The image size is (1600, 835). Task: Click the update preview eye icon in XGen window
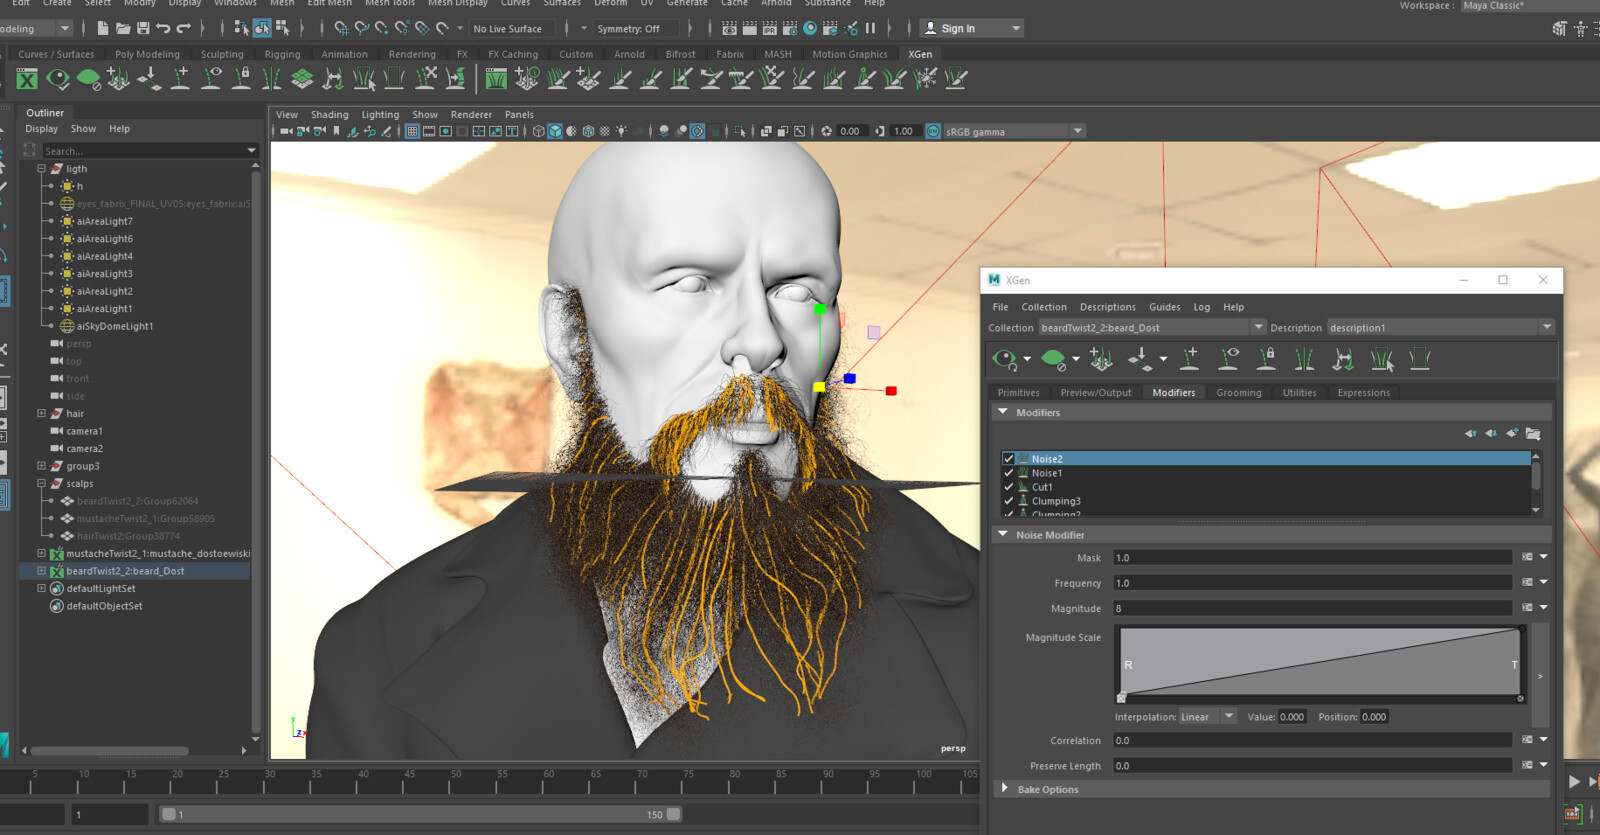[1004, 358]
